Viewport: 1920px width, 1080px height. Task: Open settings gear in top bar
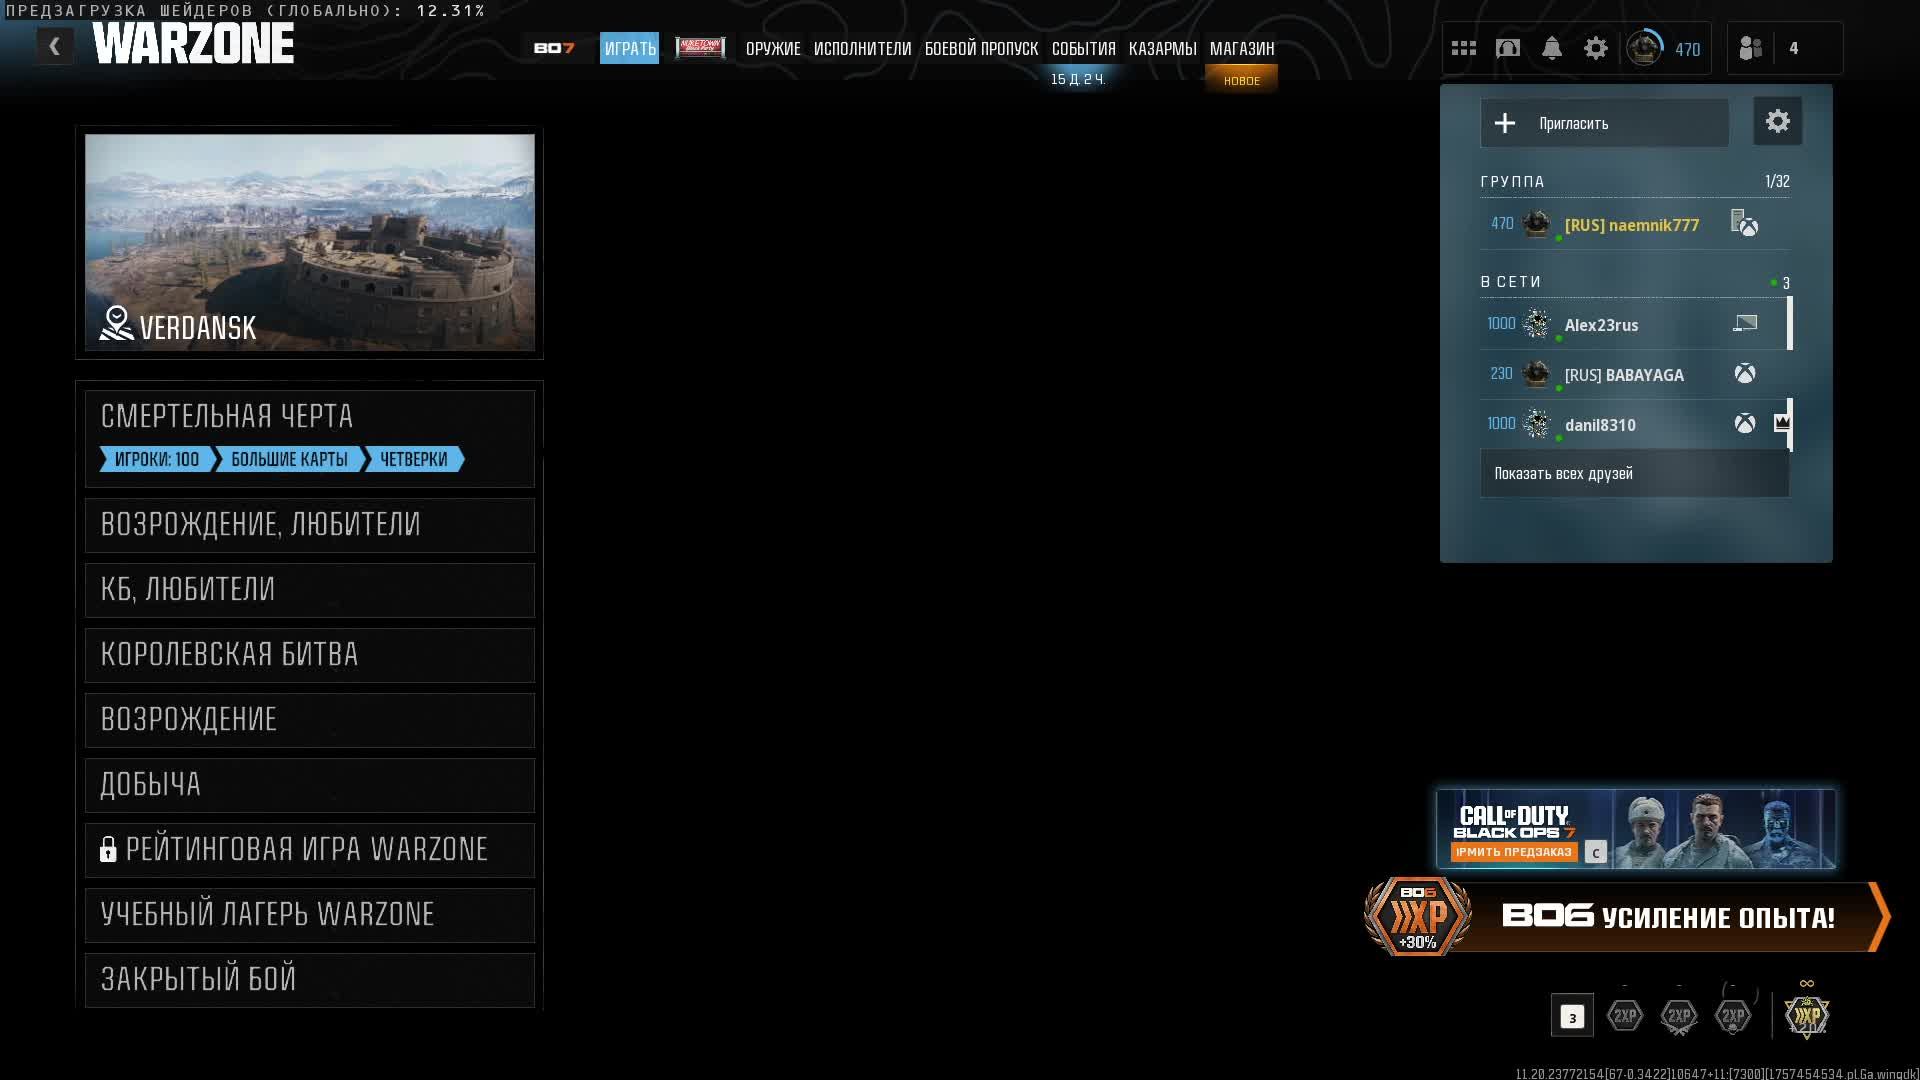[1596, 48]
